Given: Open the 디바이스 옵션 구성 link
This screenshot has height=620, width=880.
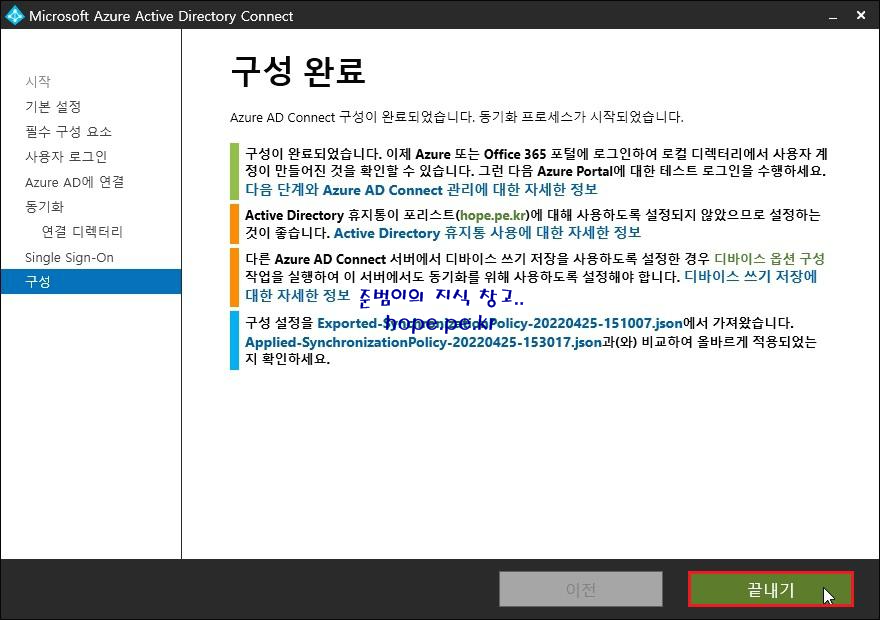Looking at the screenshot, I should 769,259.
